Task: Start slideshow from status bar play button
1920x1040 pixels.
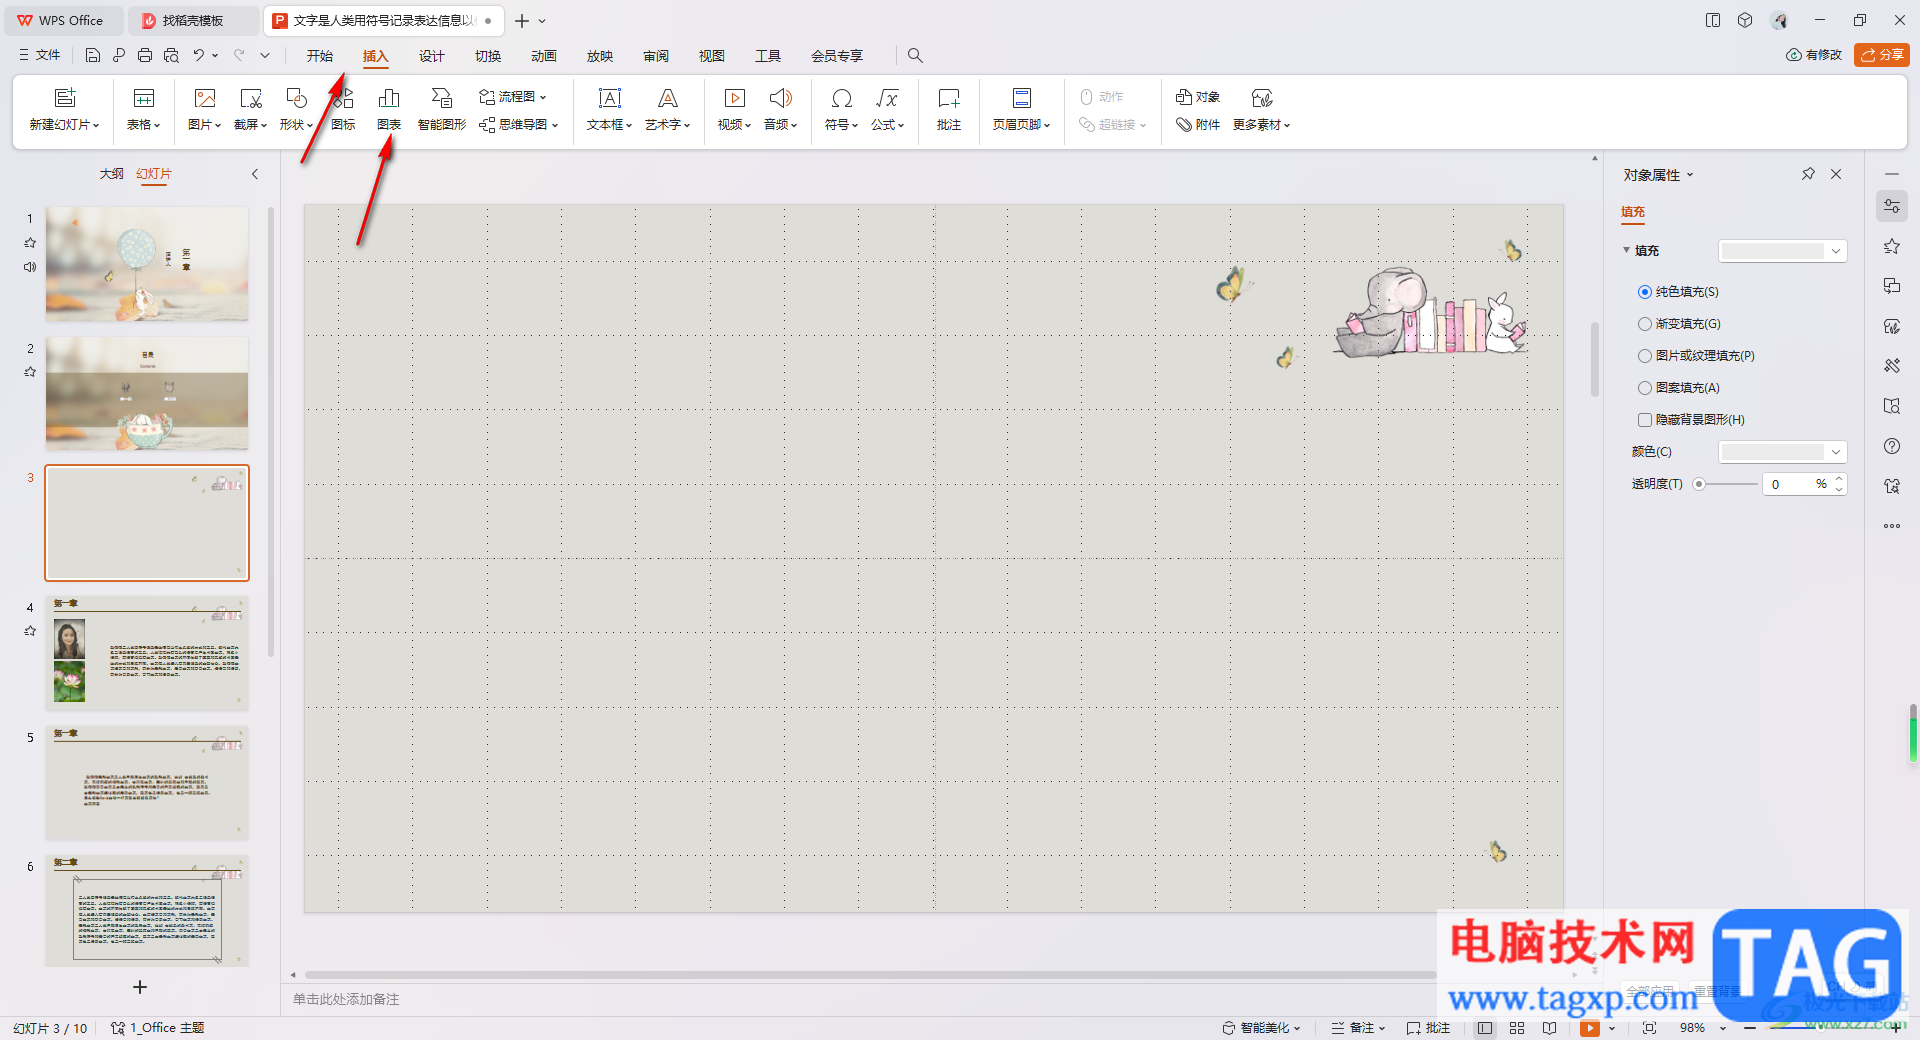Action: click(x=1589, y=1028)
